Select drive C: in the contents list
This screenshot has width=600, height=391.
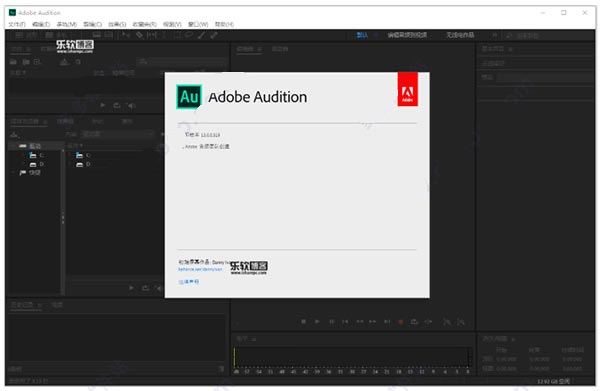pos(83,155)
